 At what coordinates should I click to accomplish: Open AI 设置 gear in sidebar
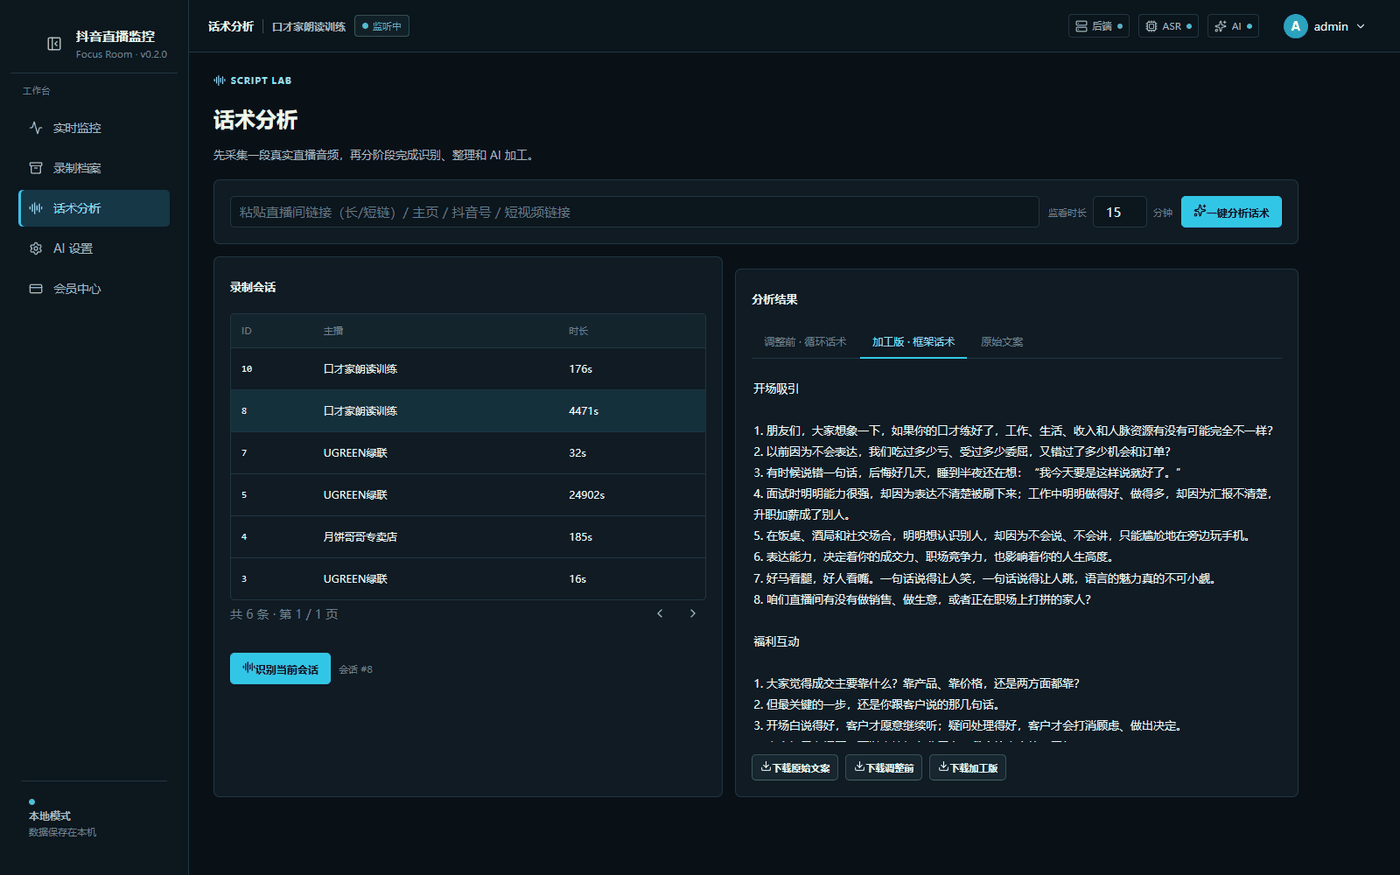(94, 248)
